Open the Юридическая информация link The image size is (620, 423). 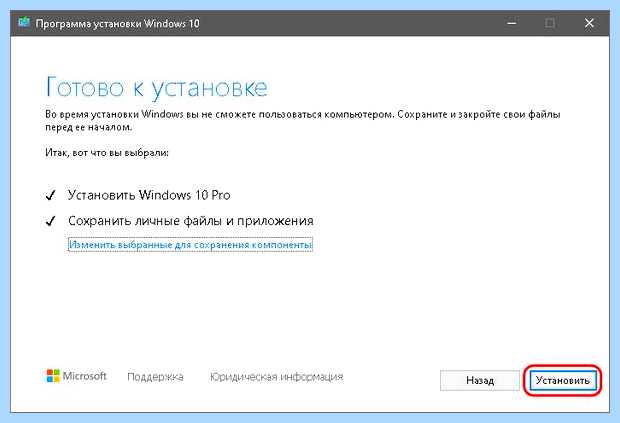pyautogui.click(x=276, y=377)
